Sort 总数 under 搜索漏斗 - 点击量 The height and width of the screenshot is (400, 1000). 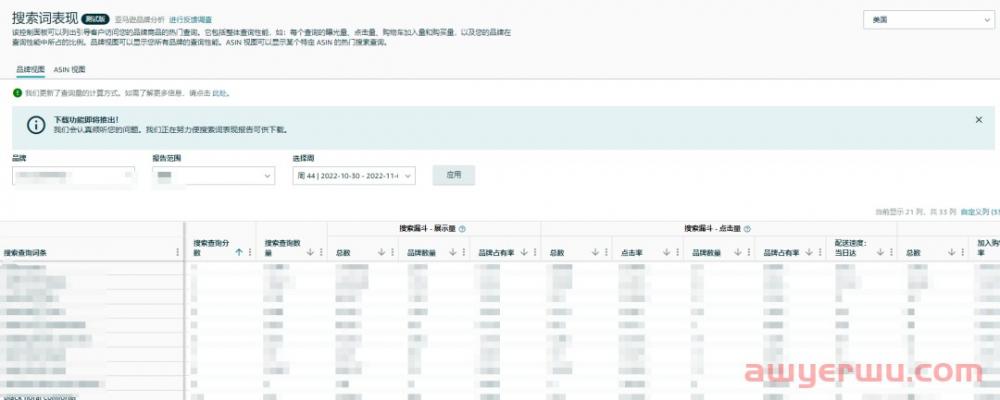pos(596,253)
